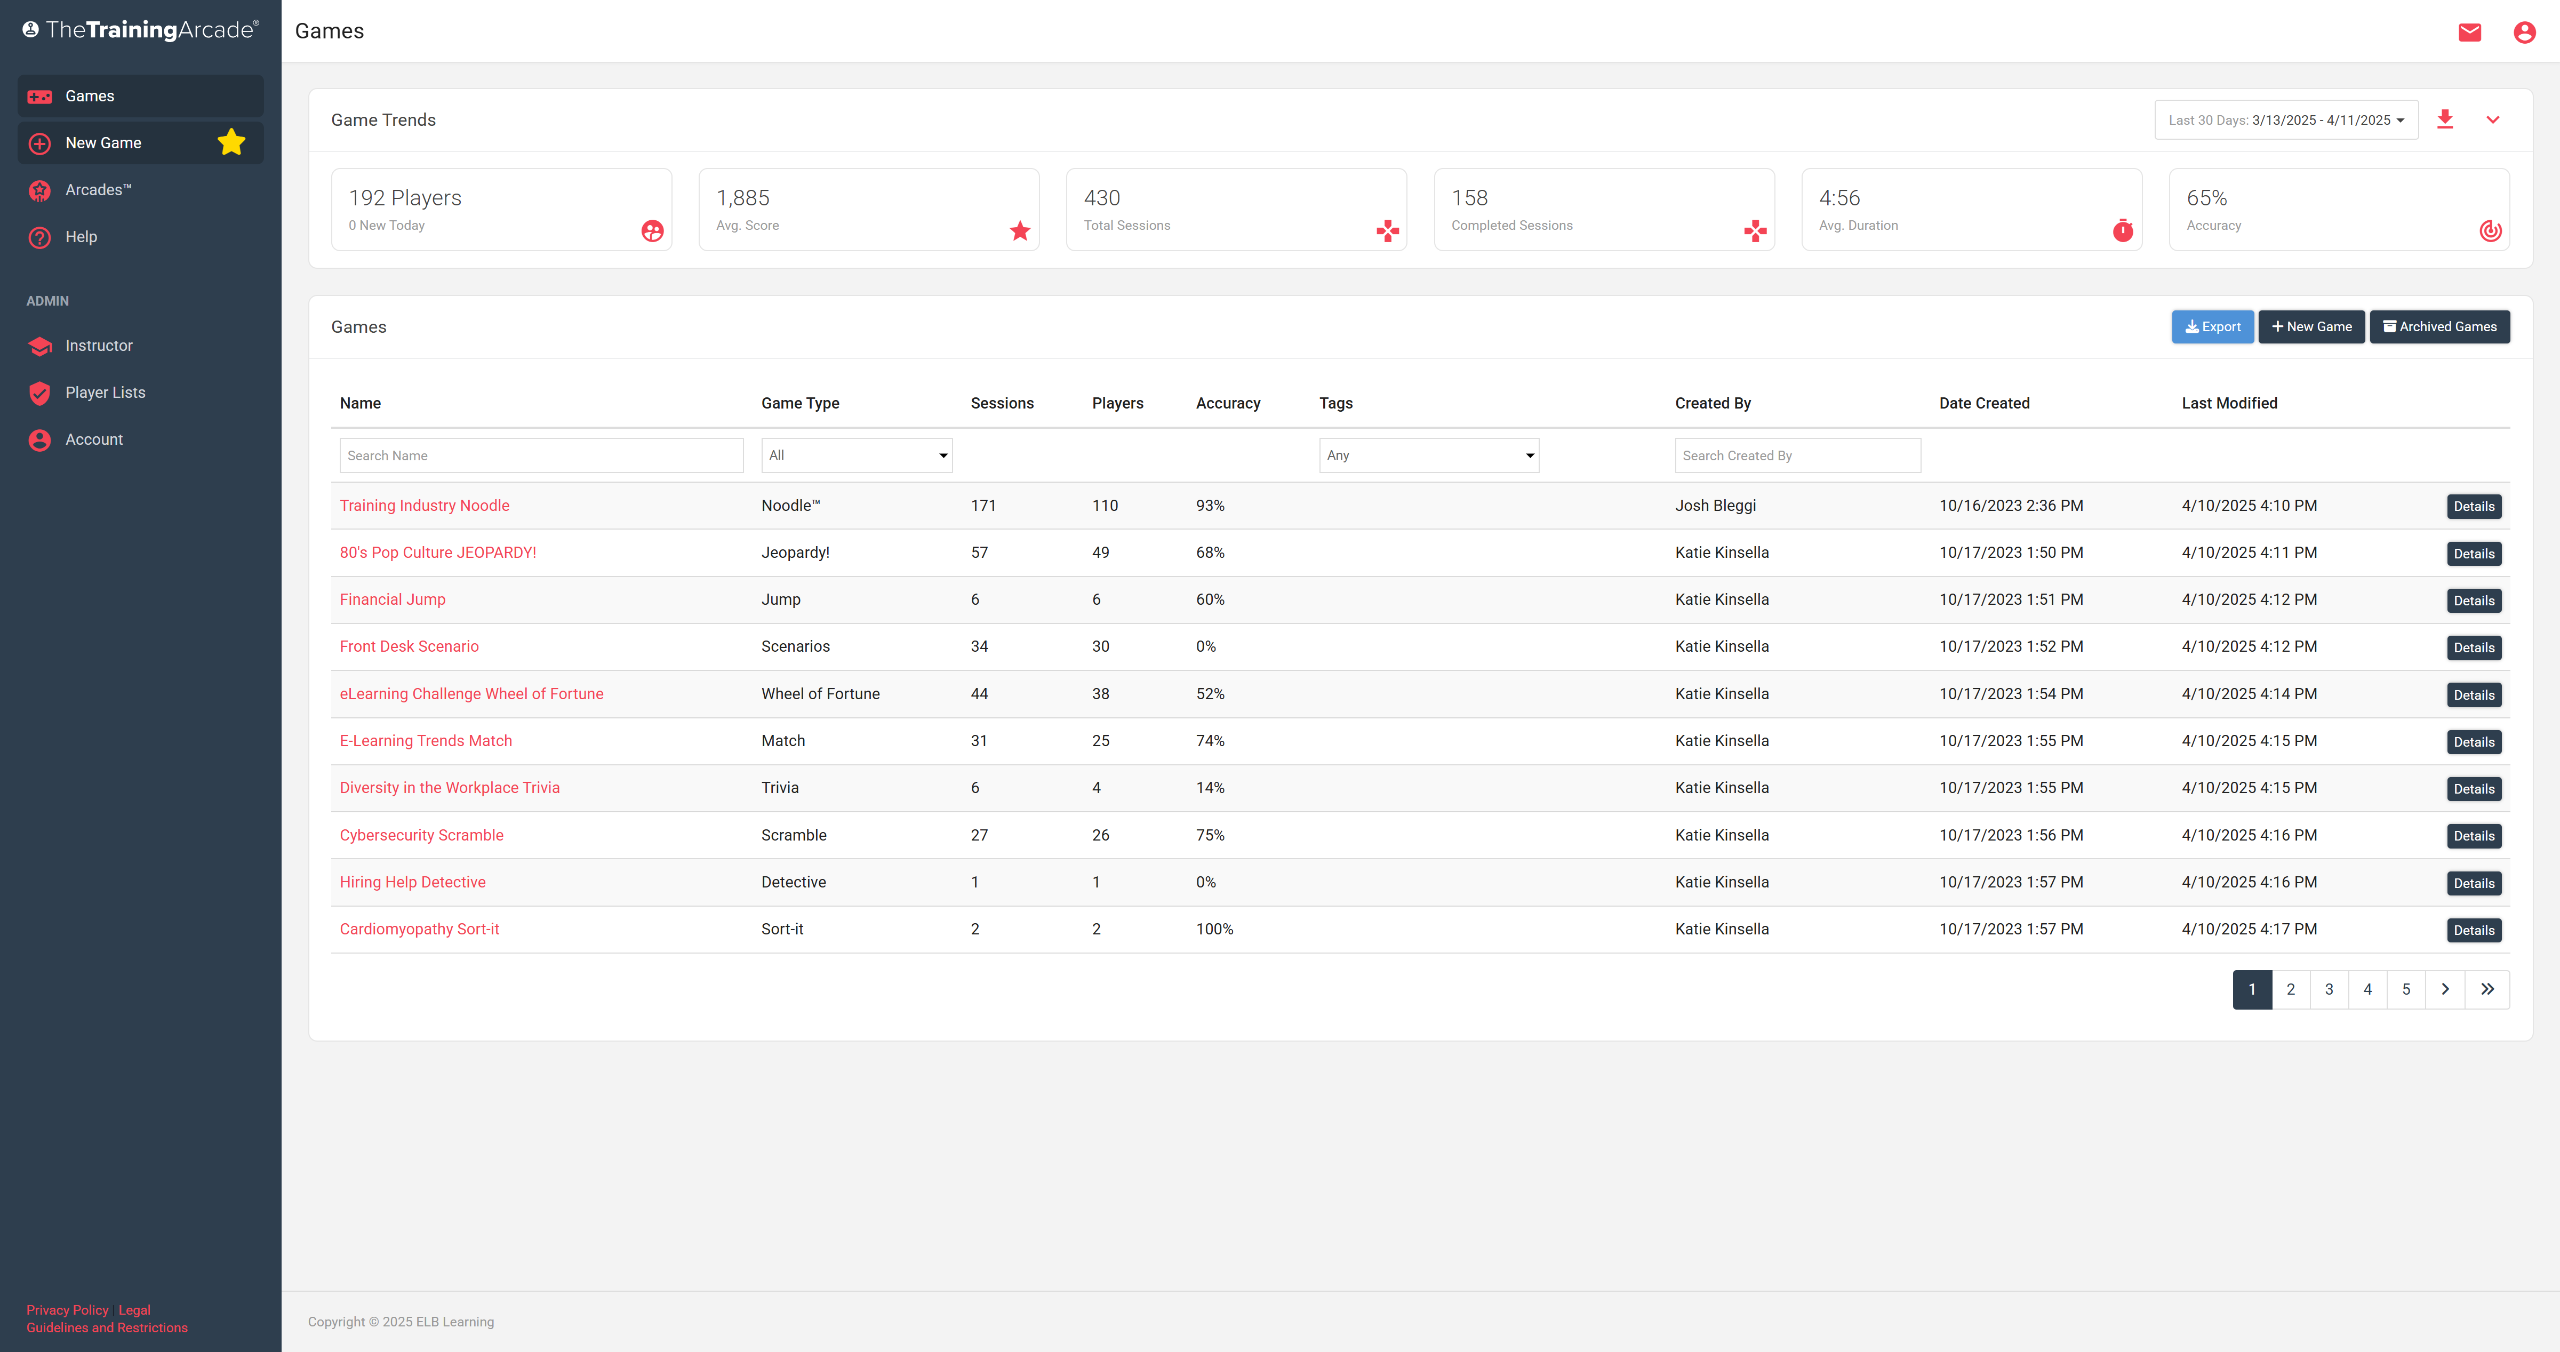This screenshot has width=2560, height=1352.
Task: Open the Training Industry Noodle game link
Action: click(424, 506)
